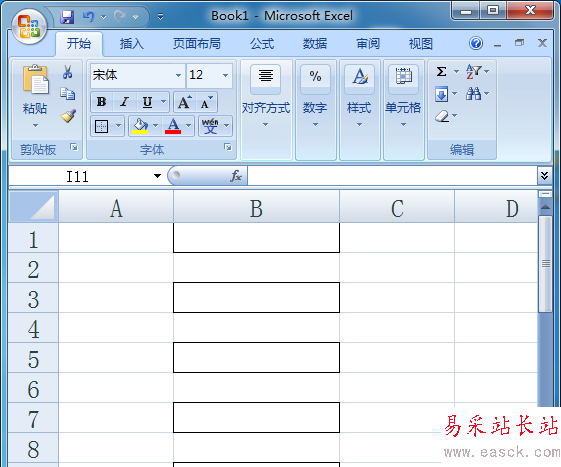Expand the font size 12 dropdown

click(225, 75)
